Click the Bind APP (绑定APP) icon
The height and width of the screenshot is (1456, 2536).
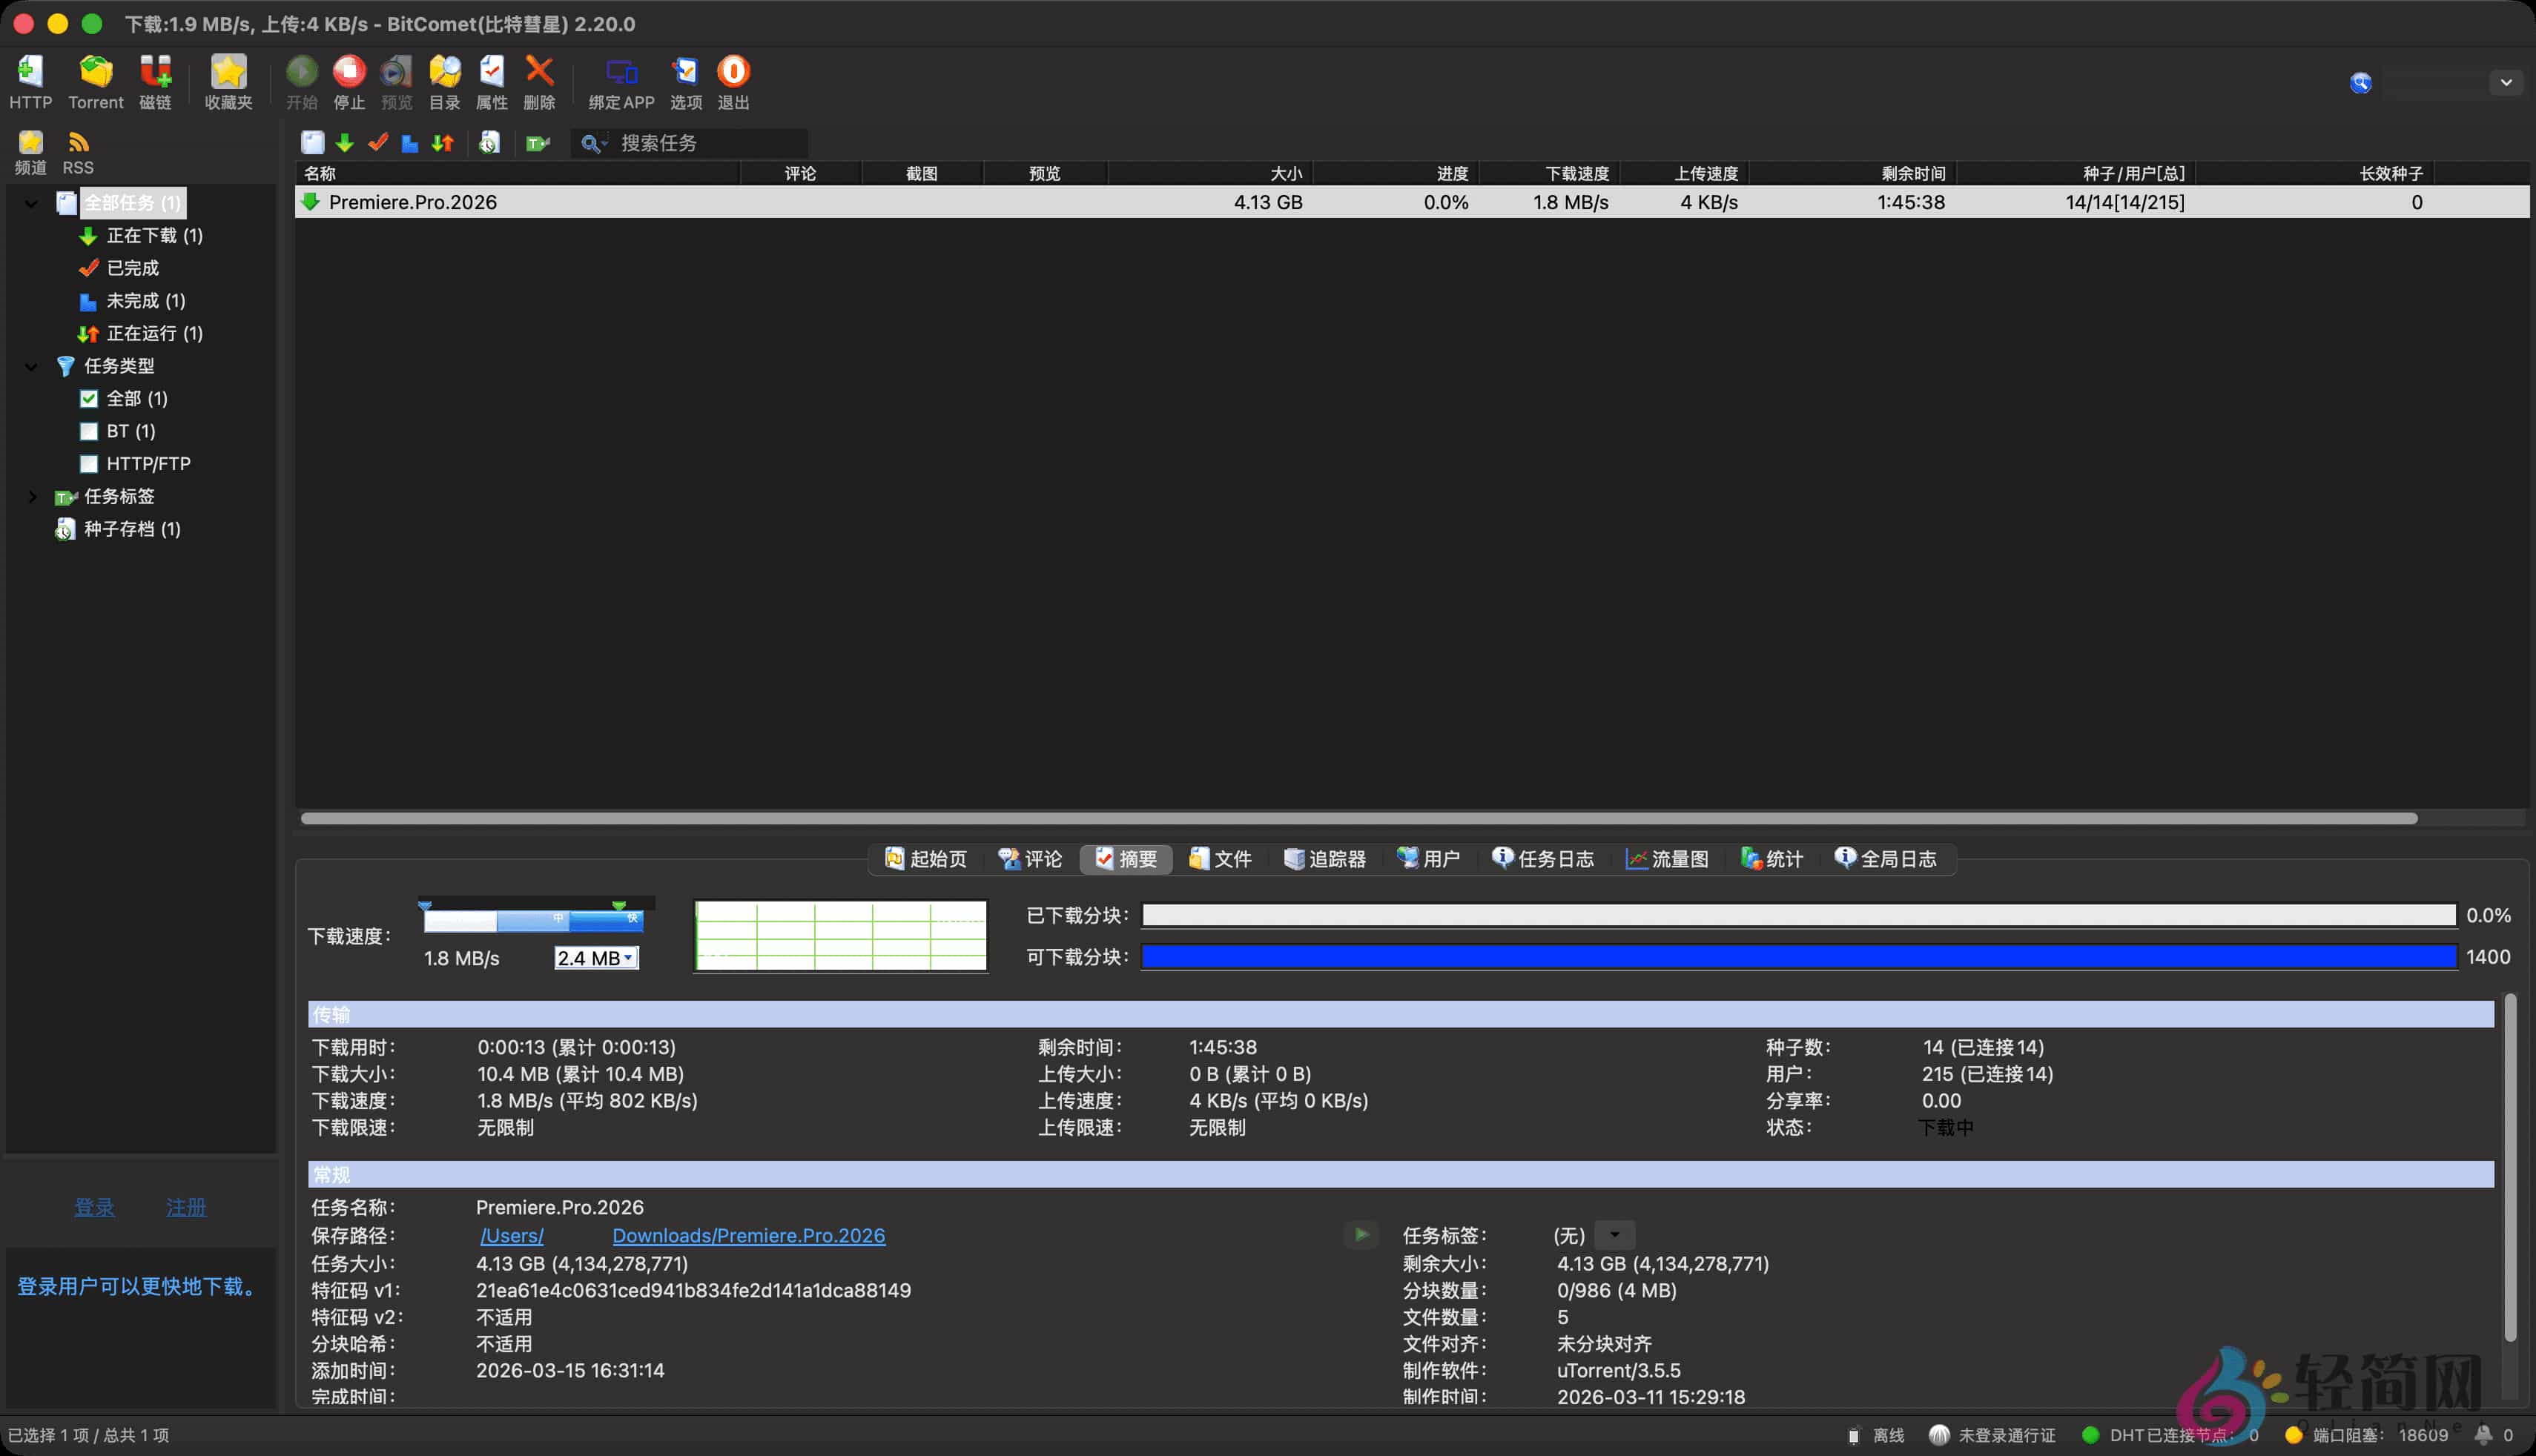tap(621, 72)
